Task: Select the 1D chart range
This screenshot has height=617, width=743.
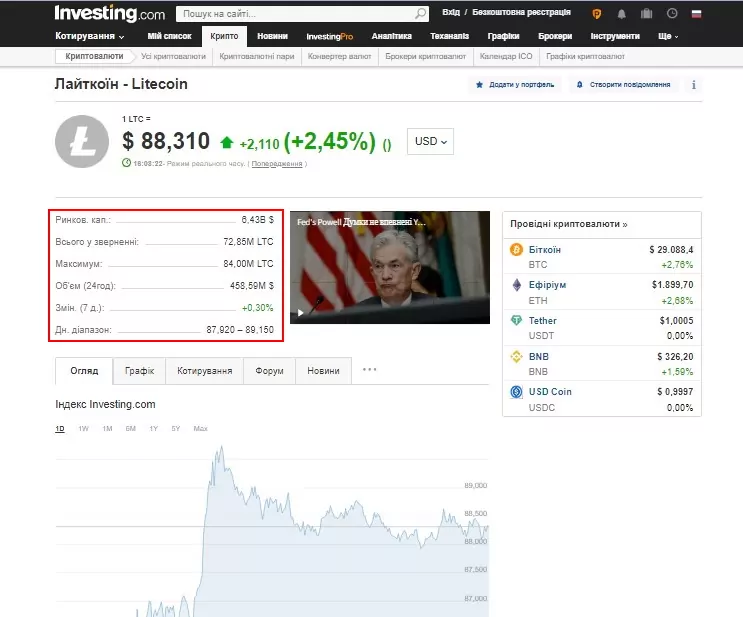Action: (60, 428)
